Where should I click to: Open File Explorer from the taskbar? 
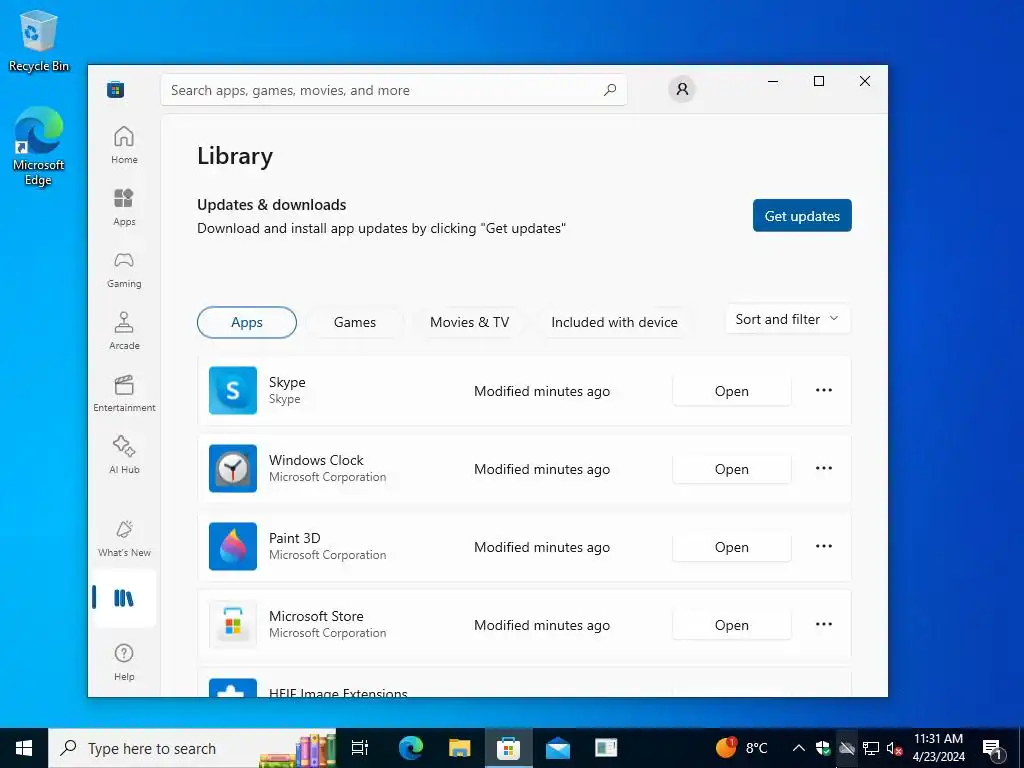[x=460, y=748]
